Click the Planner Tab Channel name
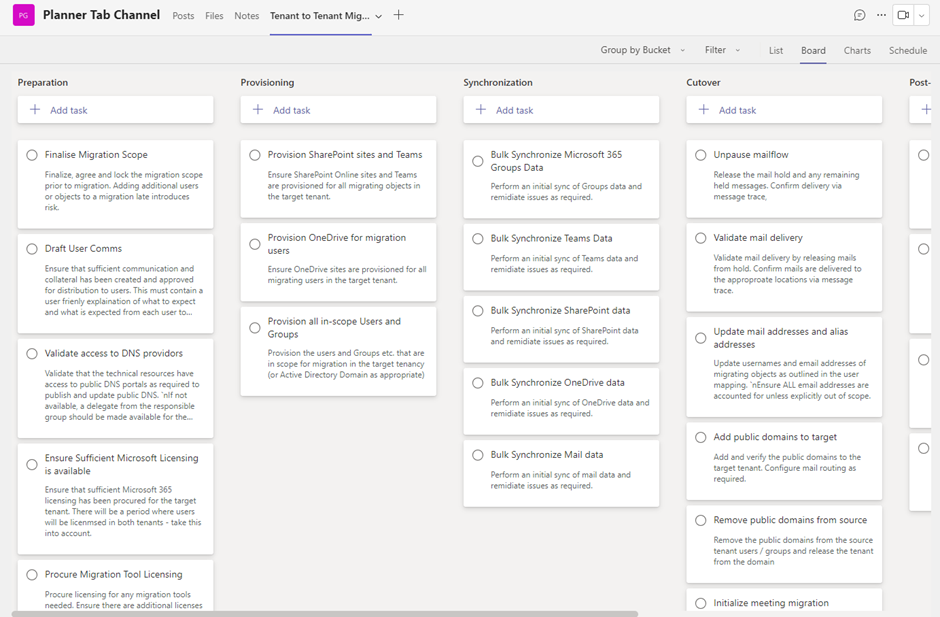This screenshot has width=940, height=617. click(101, 15)
